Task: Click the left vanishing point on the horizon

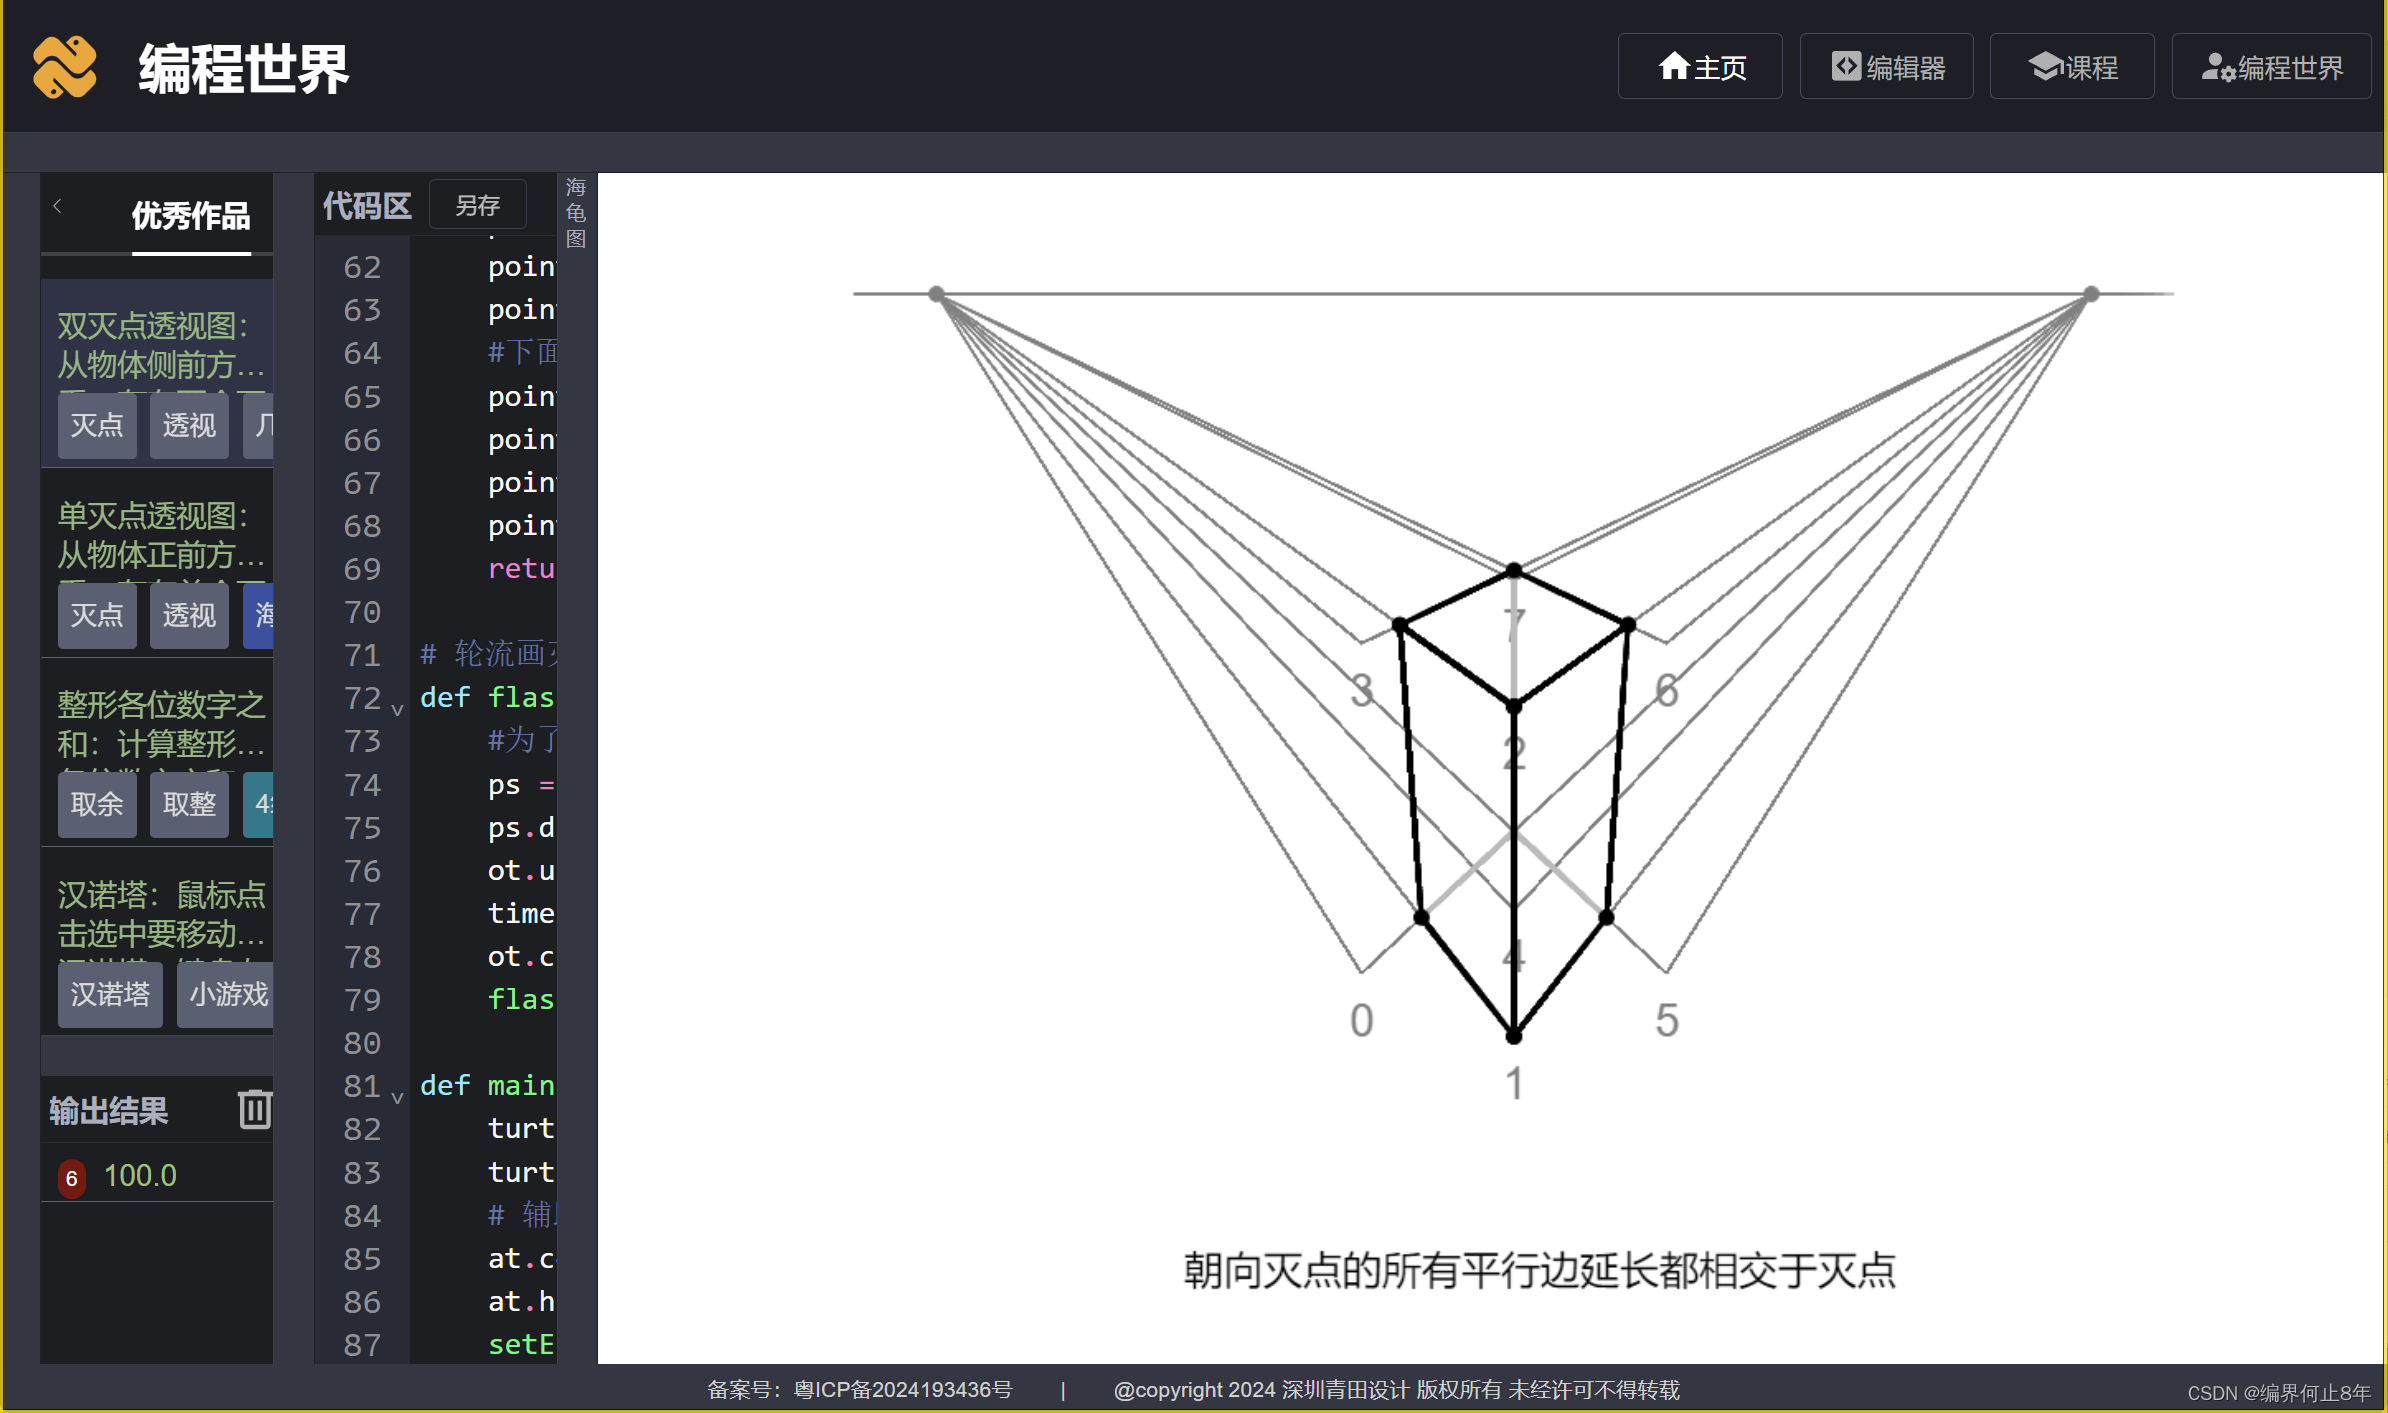Action: point(937,294)
